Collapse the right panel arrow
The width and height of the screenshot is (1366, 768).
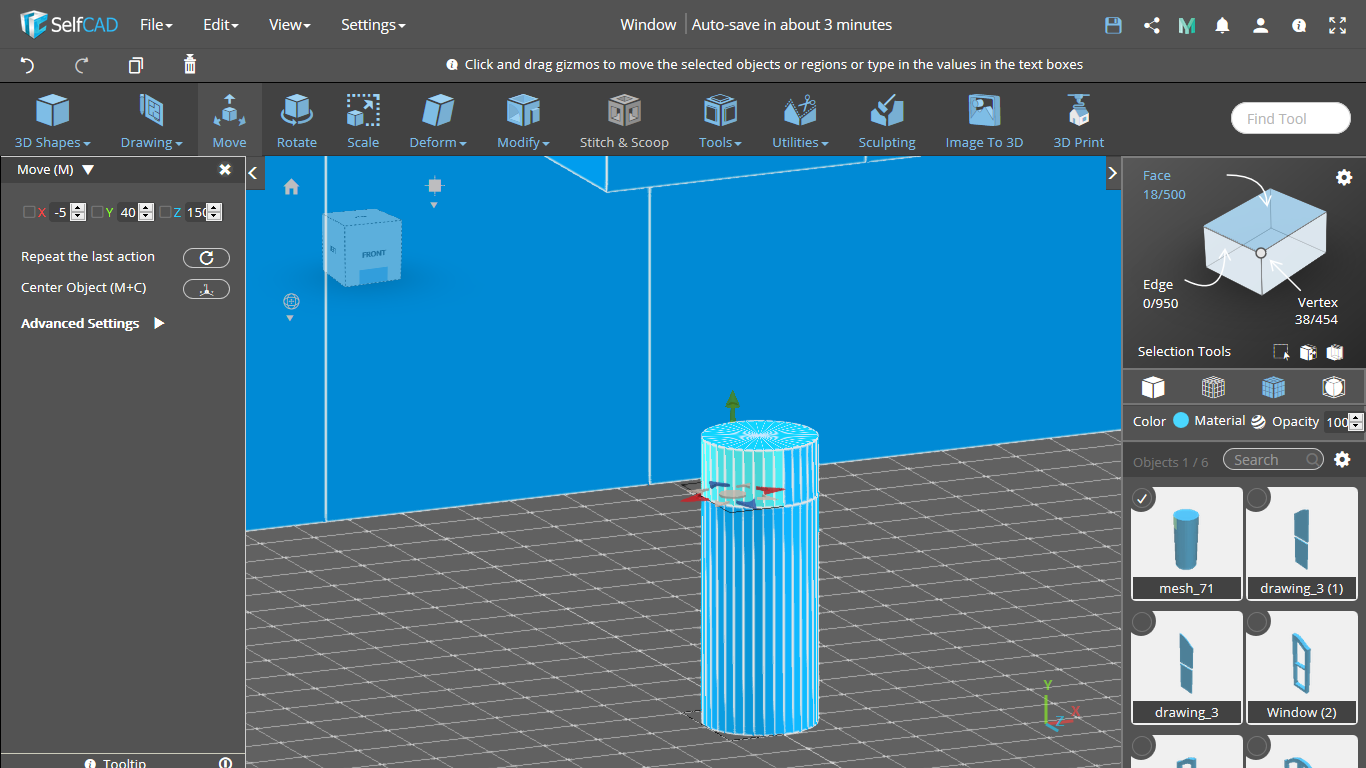coord(1113,173)
